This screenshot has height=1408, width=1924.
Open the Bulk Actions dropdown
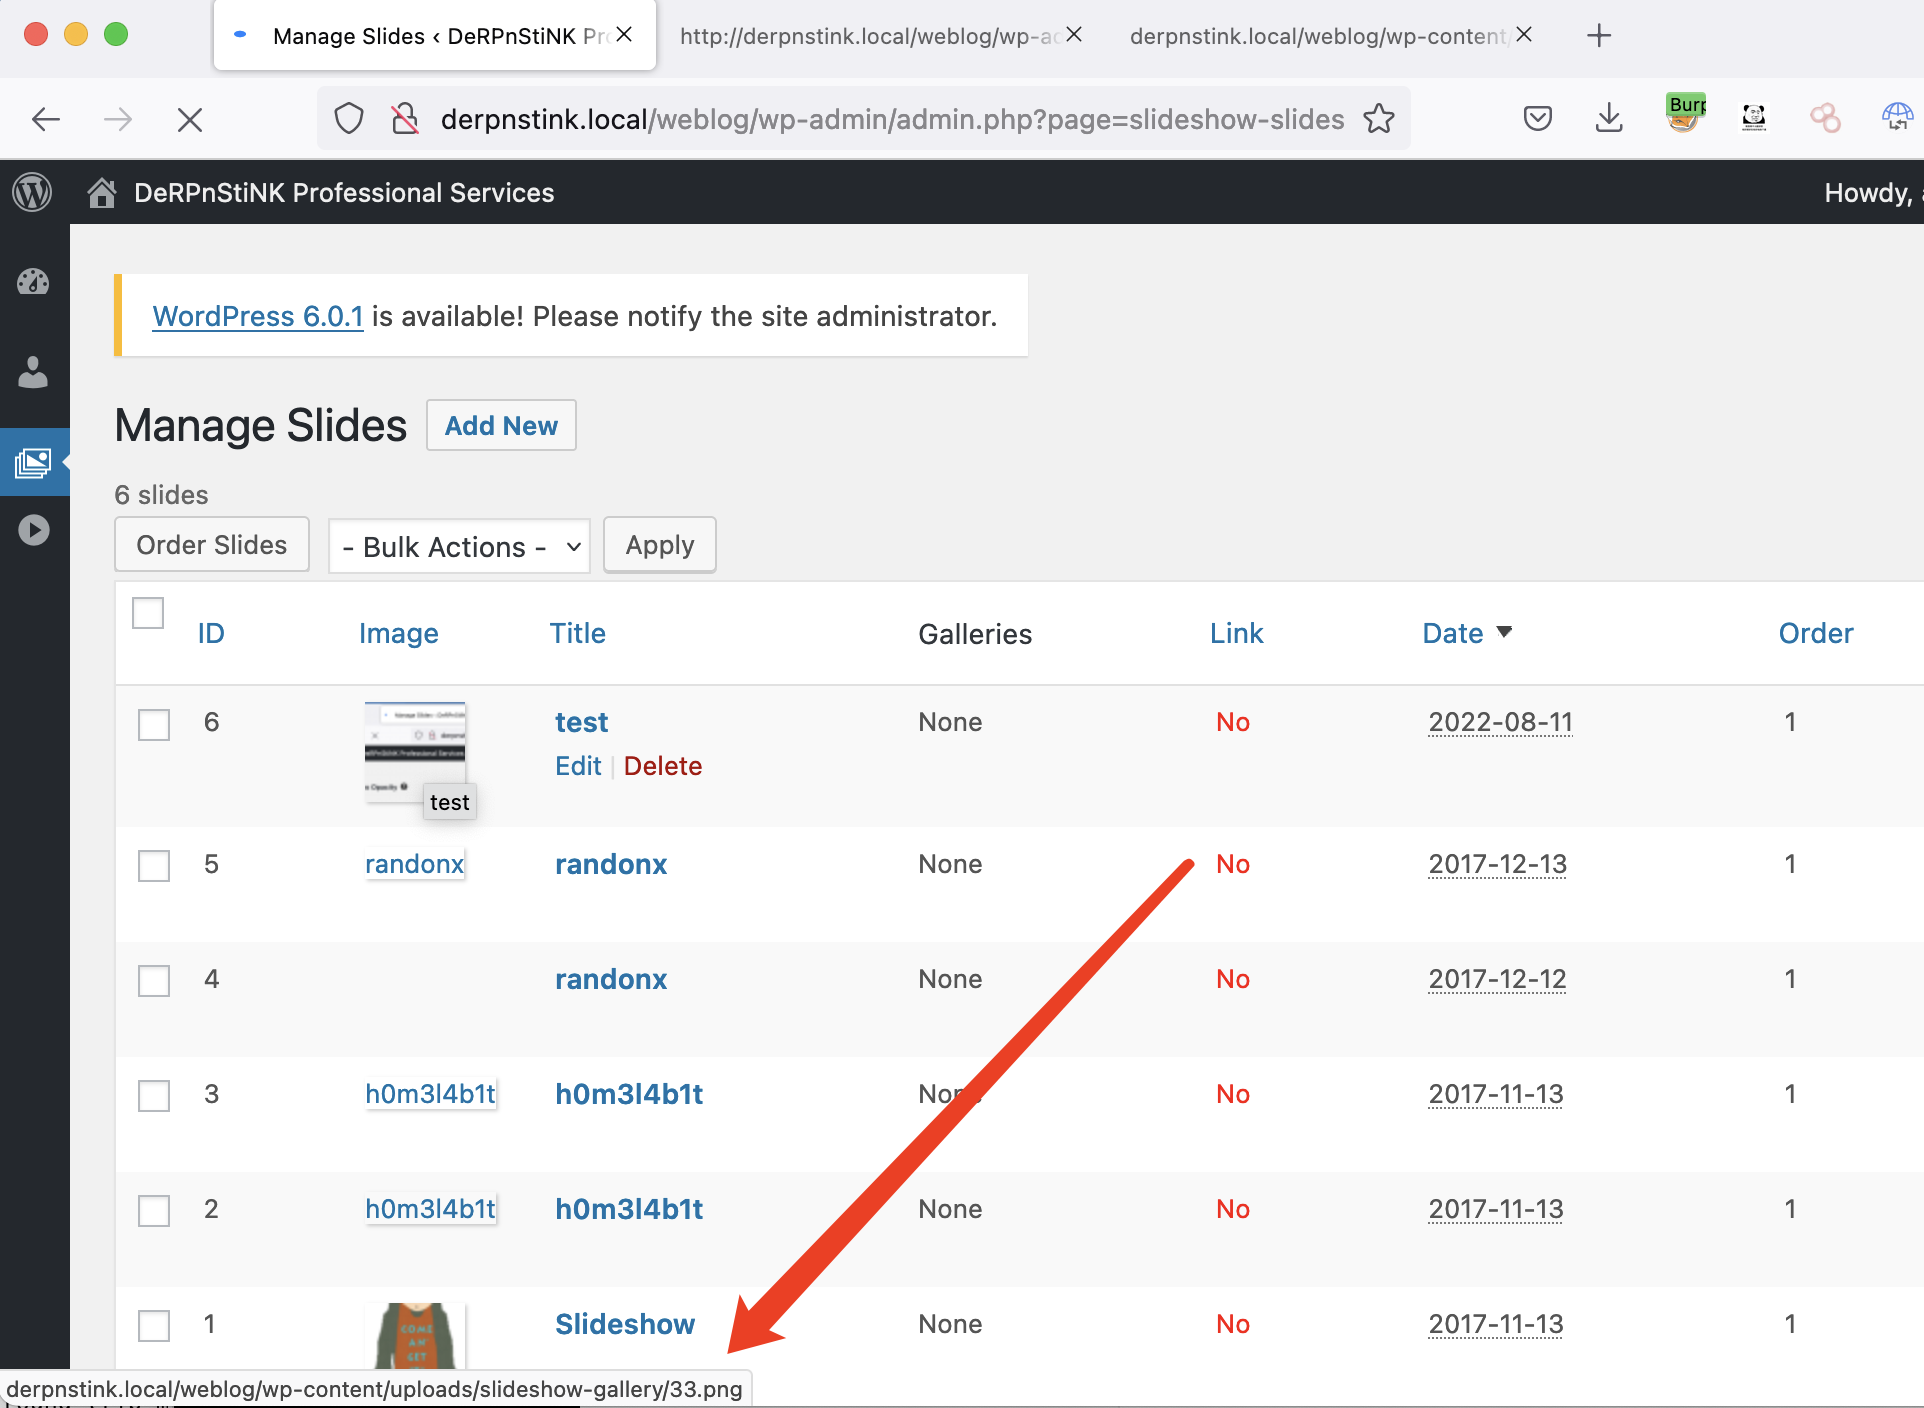[459, 546]
